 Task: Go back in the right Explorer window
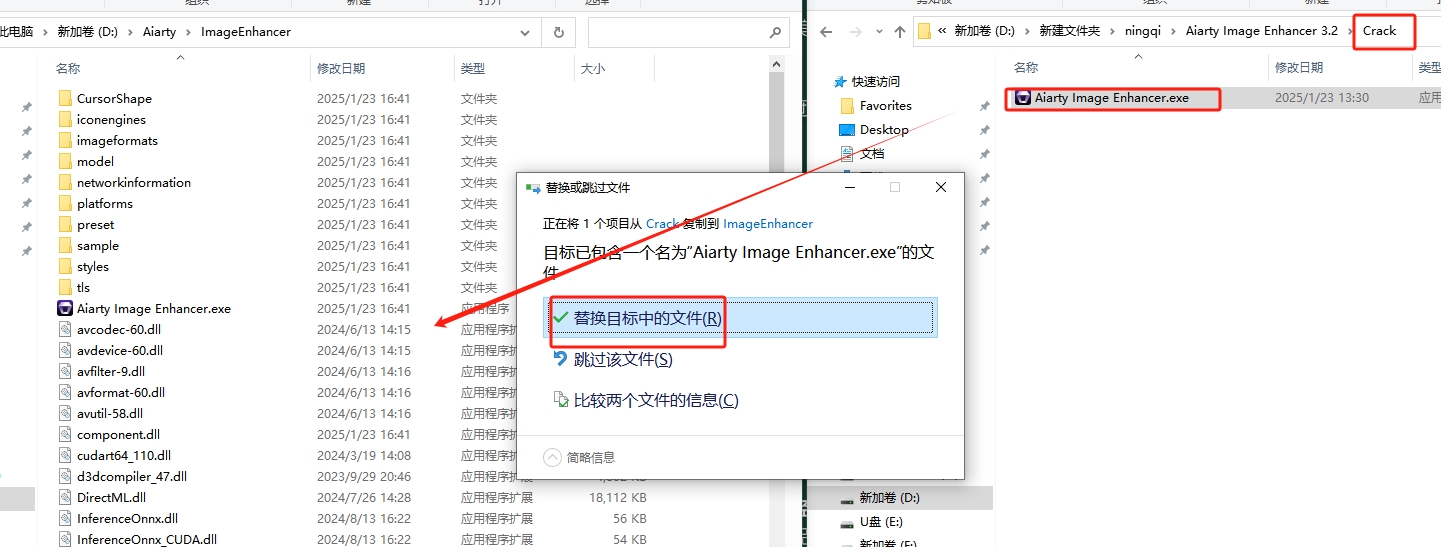[826, 32]
